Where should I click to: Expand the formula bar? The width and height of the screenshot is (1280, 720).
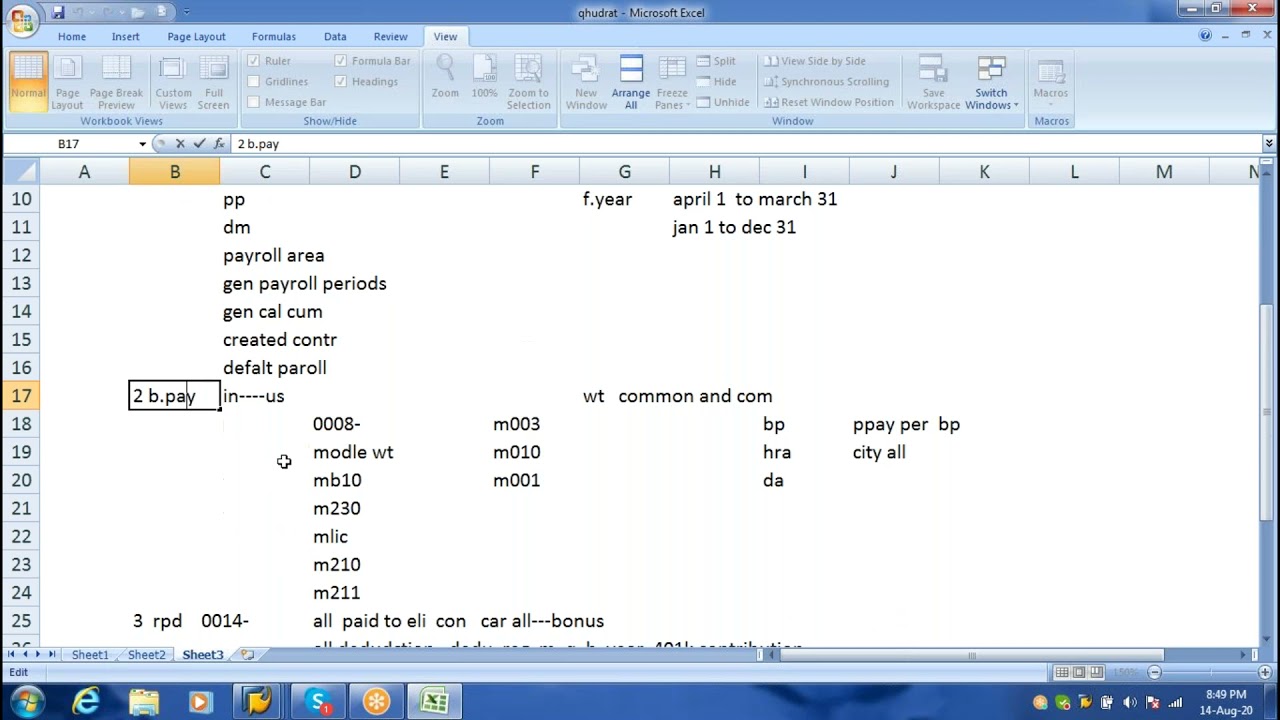[x=1269, y=144]
